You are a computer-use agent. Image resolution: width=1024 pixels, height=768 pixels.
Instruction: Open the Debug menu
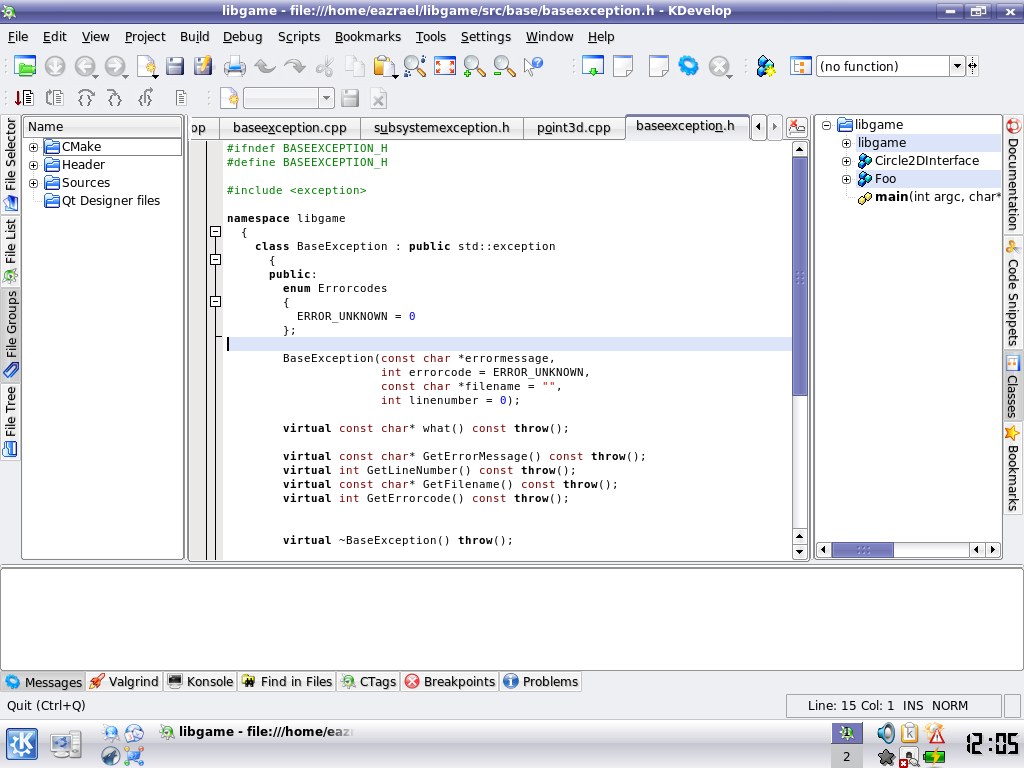point(242,37)
